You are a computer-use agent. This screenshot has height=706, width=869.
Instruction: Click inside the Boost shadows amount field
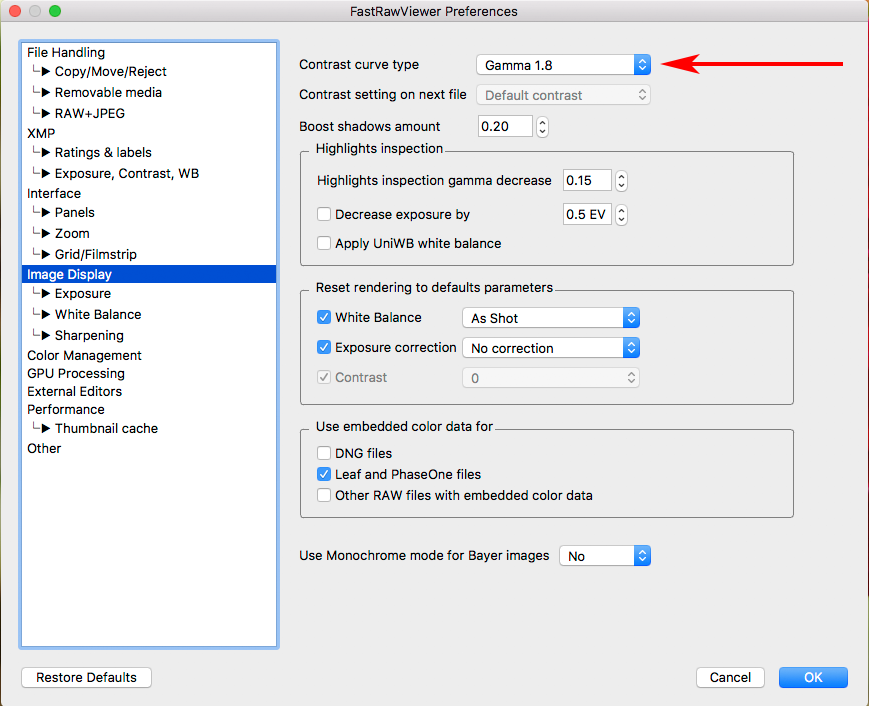(x=504, y=127)
